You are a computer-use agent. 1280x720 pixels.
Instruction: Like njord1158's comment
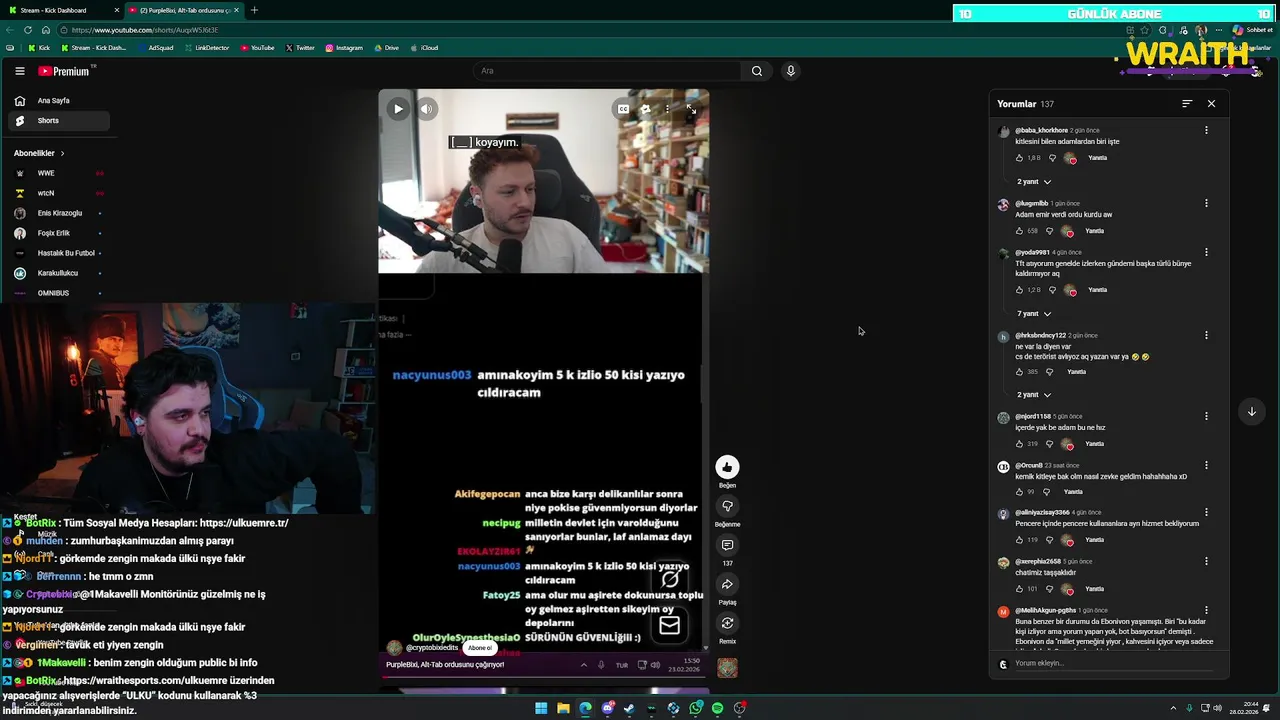coord(1020,444)
